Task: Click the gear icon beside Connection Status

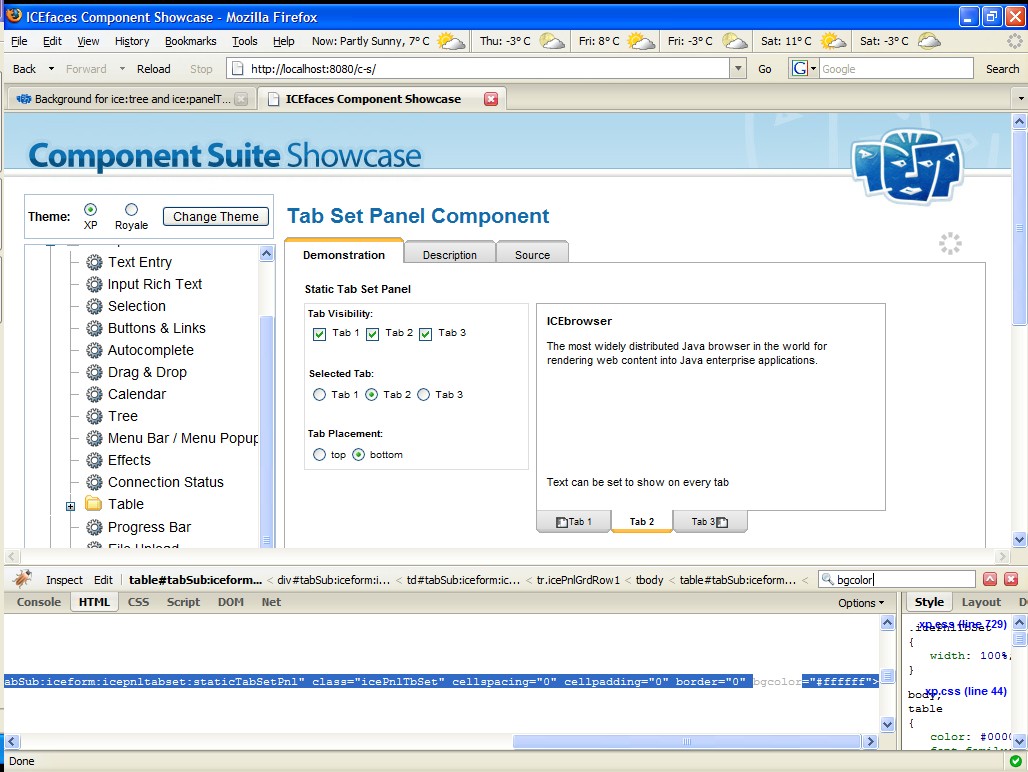Action: pos(94,482)
